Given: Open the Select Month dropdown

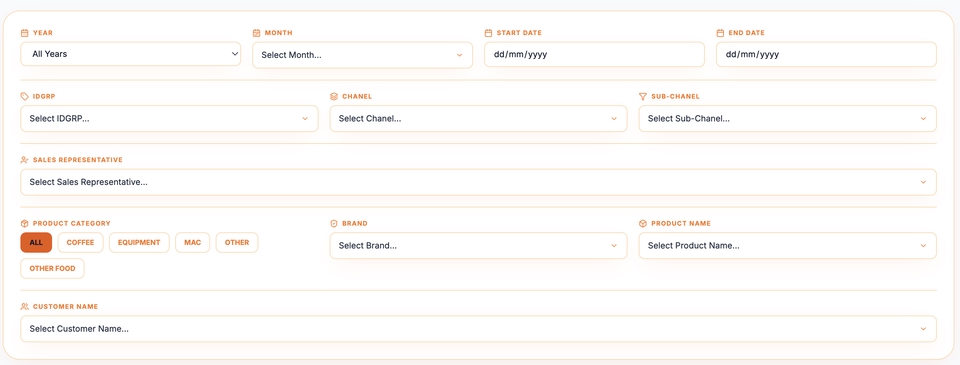Looking at the screenshot, I should pyautogui.click(x=362, y=55).
